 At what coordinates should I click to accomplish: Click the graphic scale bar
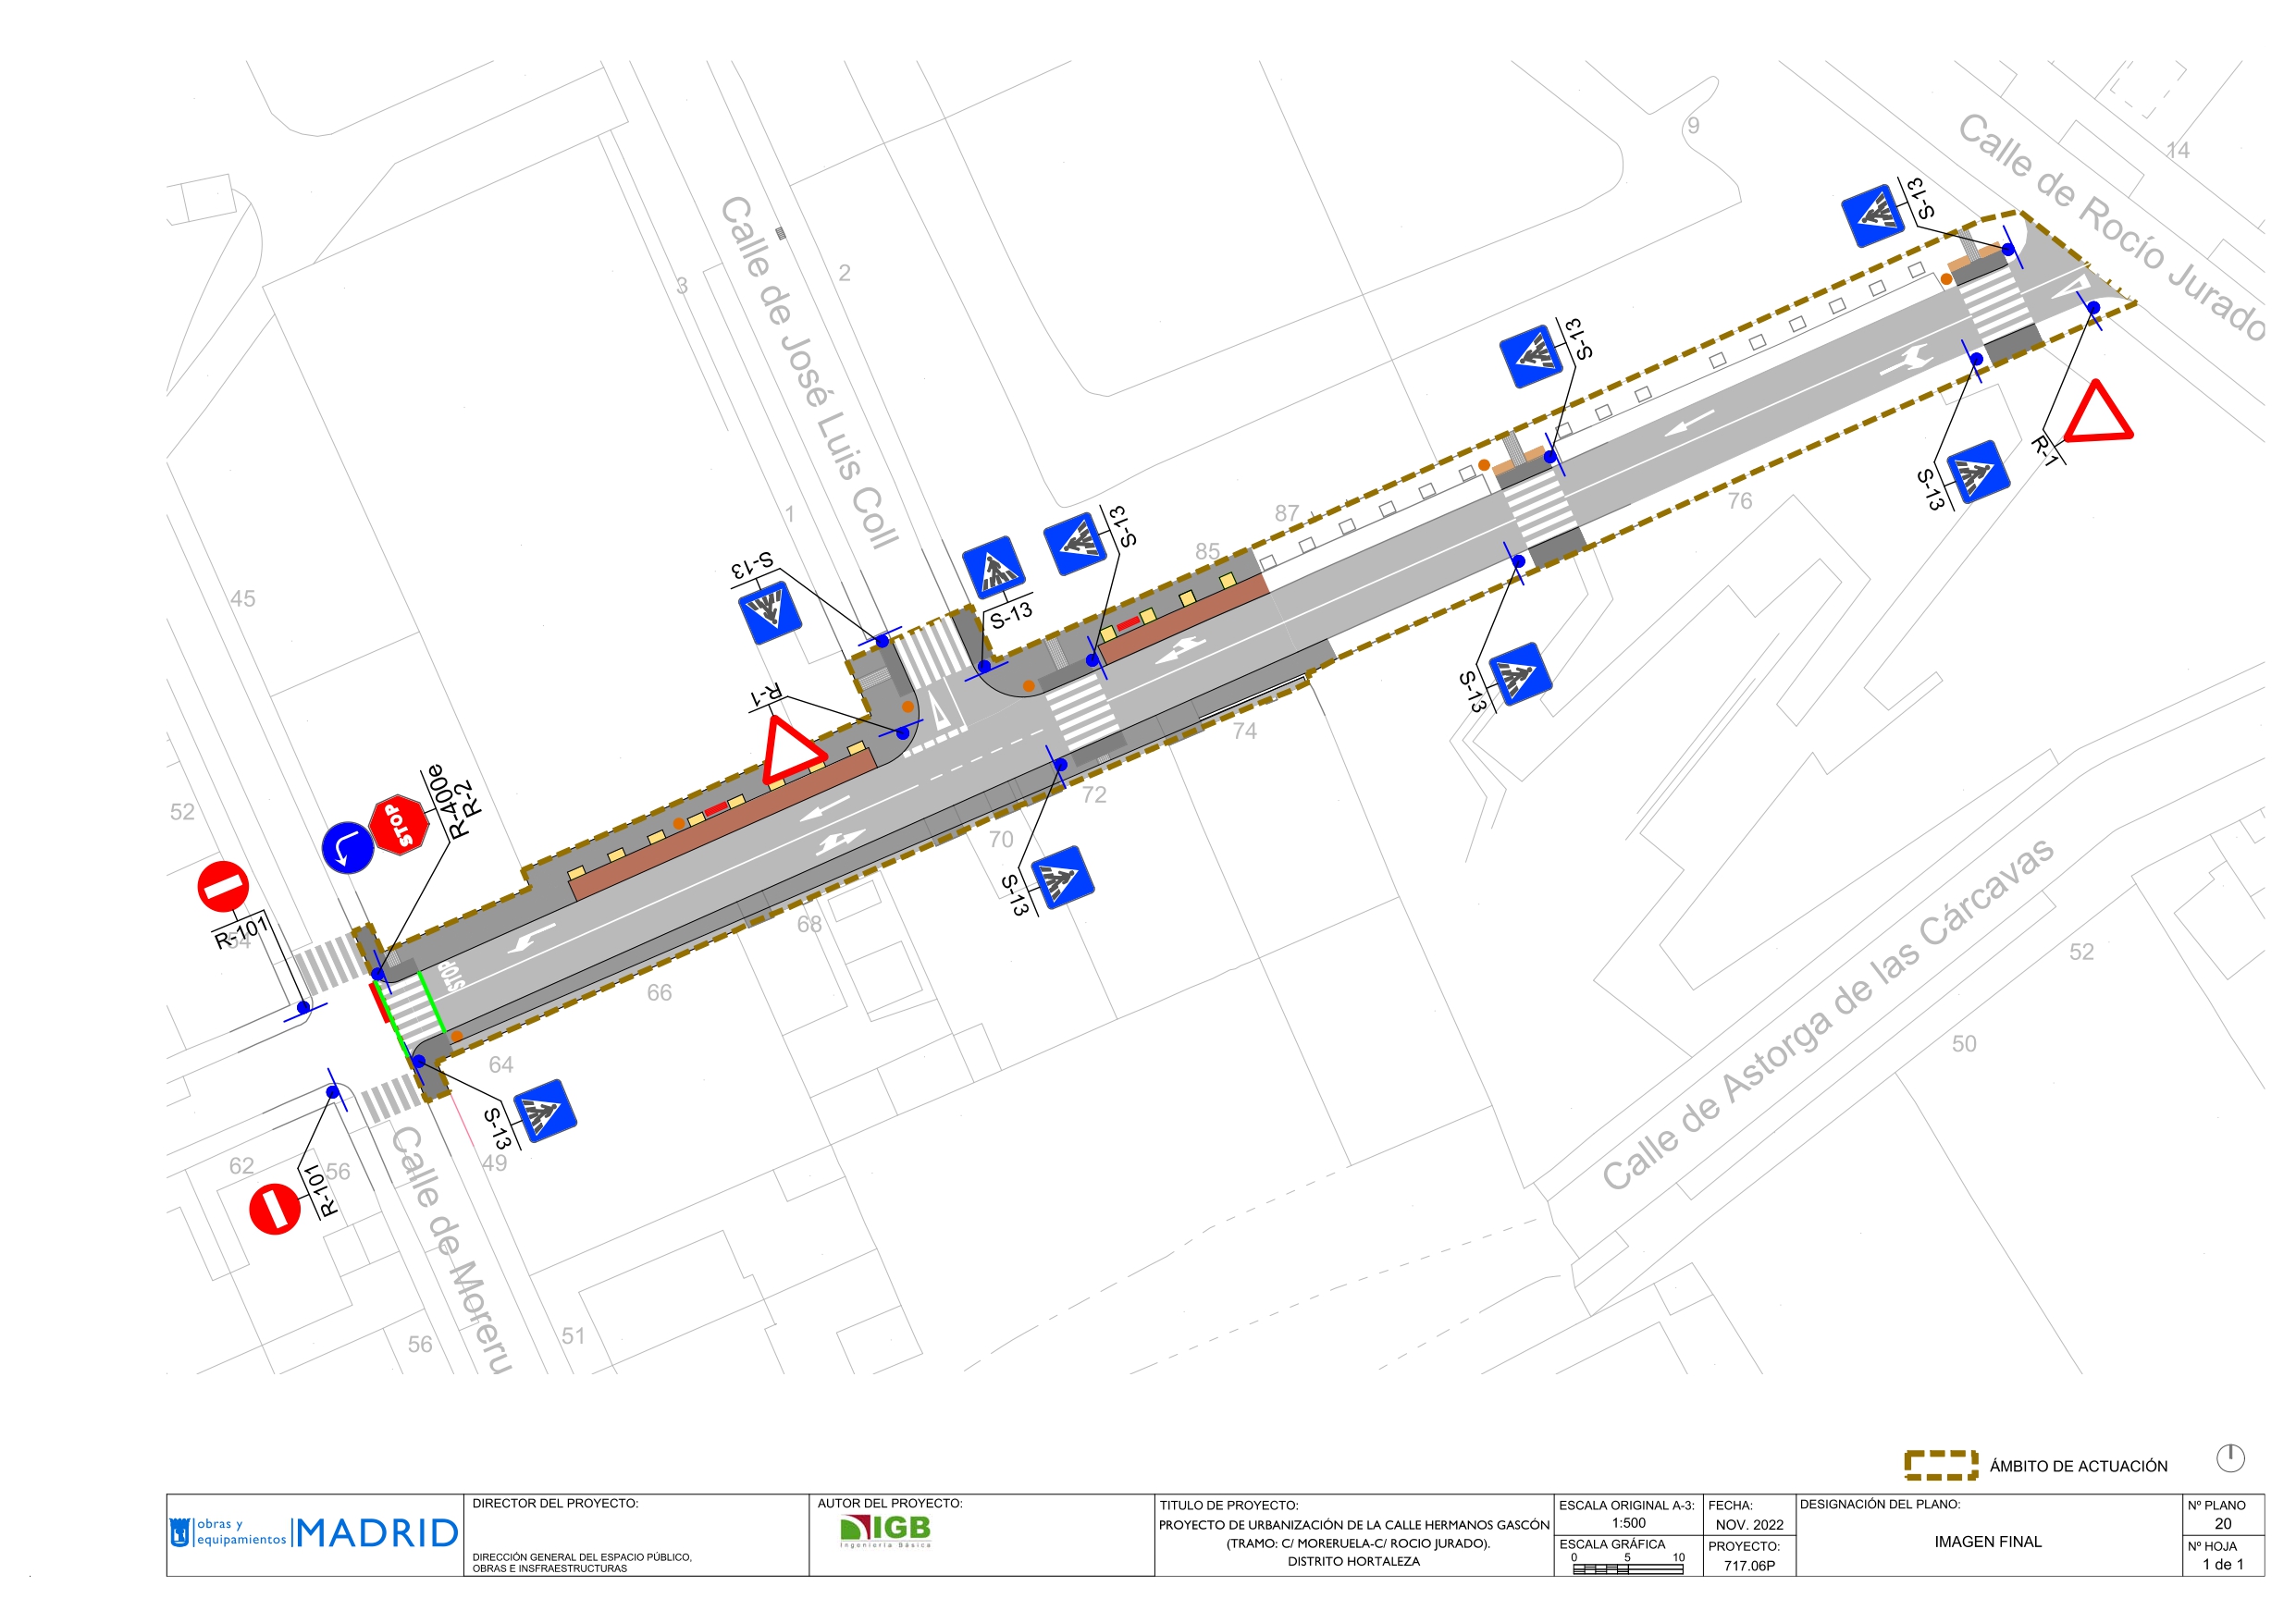(1627, 1569)
